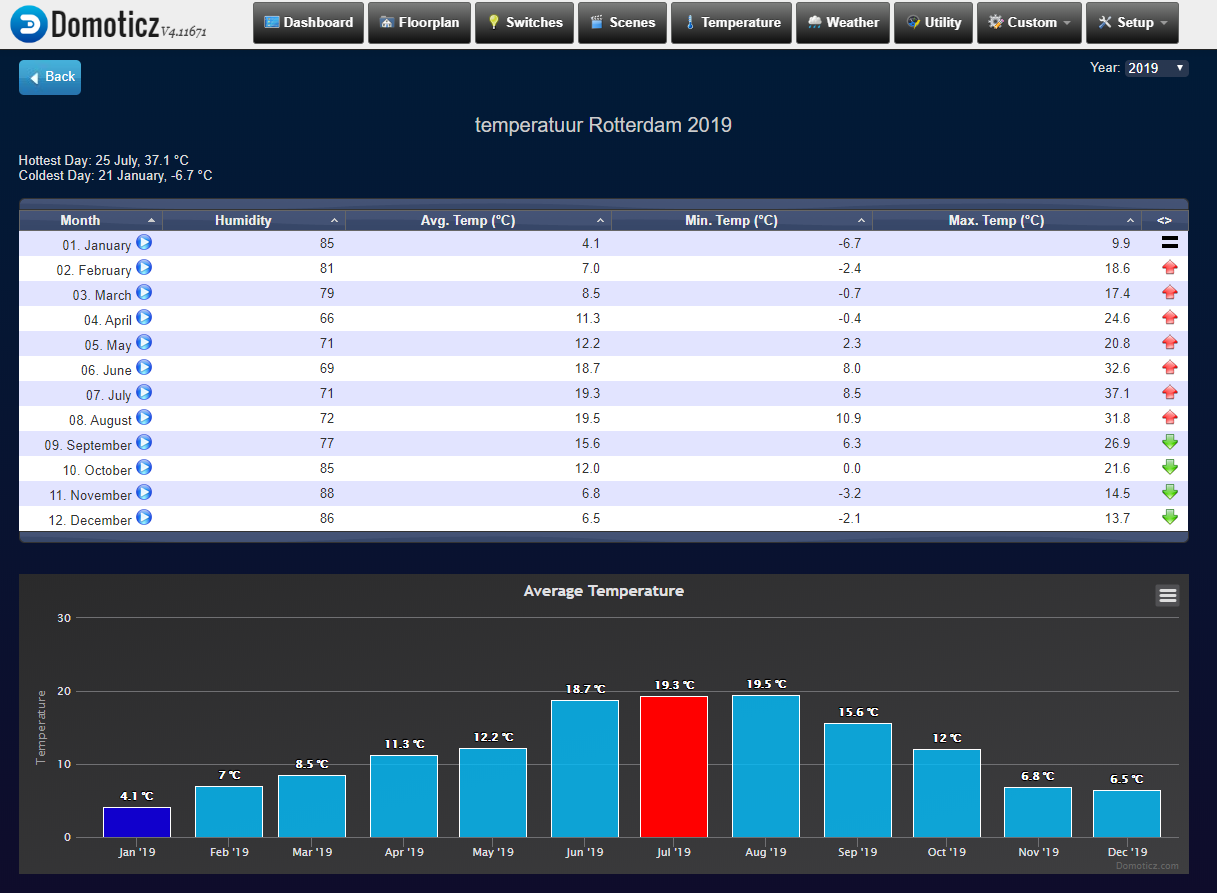Click the equals trend icon in January row
1217x893 pixels.
tap(1169, 243)
